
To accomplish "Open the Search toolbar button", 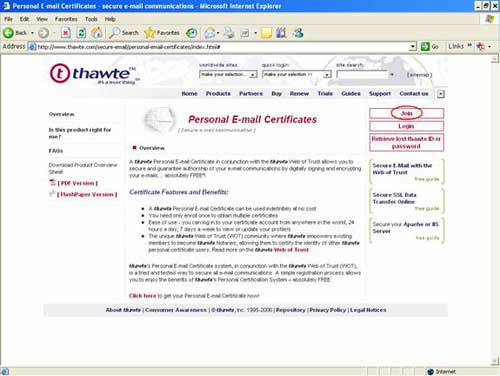I will pyautogui.click(x=124, y=33).
